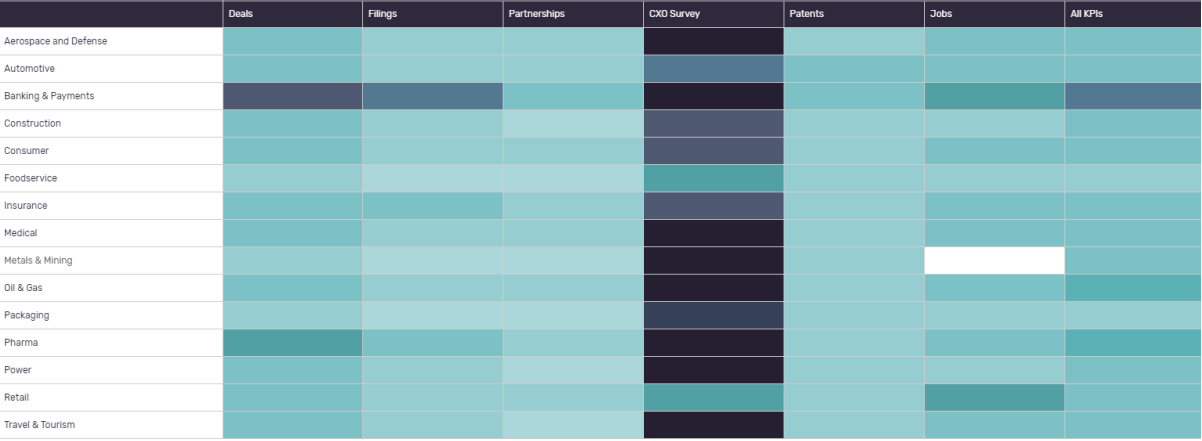Click the Patents column header

[806, 14]
